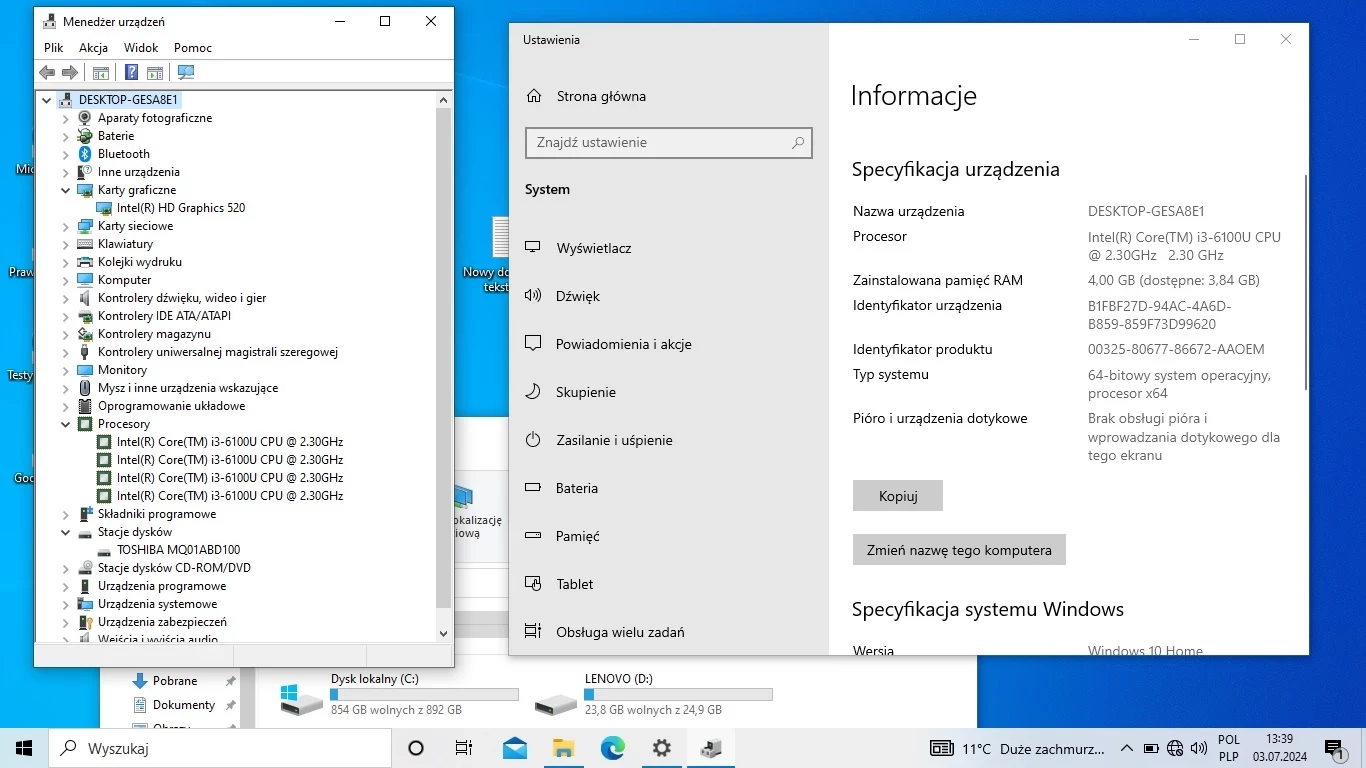Select the DESKTOP-GESA8E1 root node
1366x768 pixels.
coord(129,100)
